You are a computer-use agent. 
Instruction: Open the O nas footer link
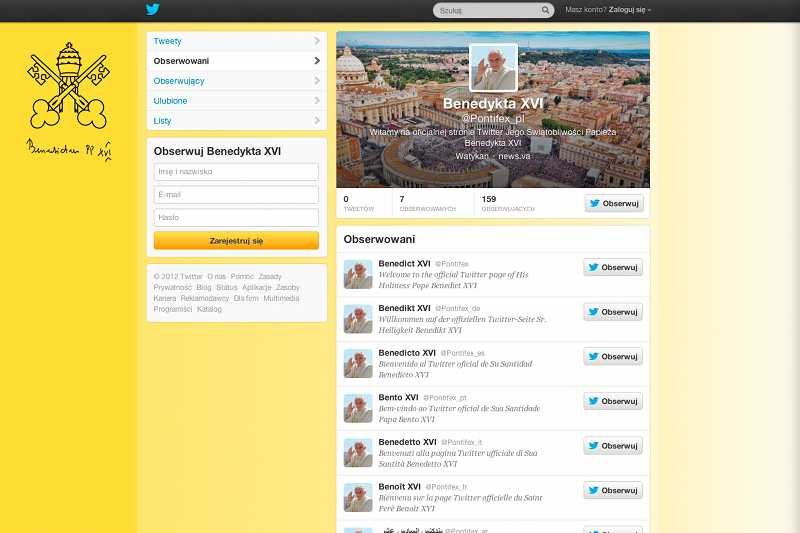point(217,276)
